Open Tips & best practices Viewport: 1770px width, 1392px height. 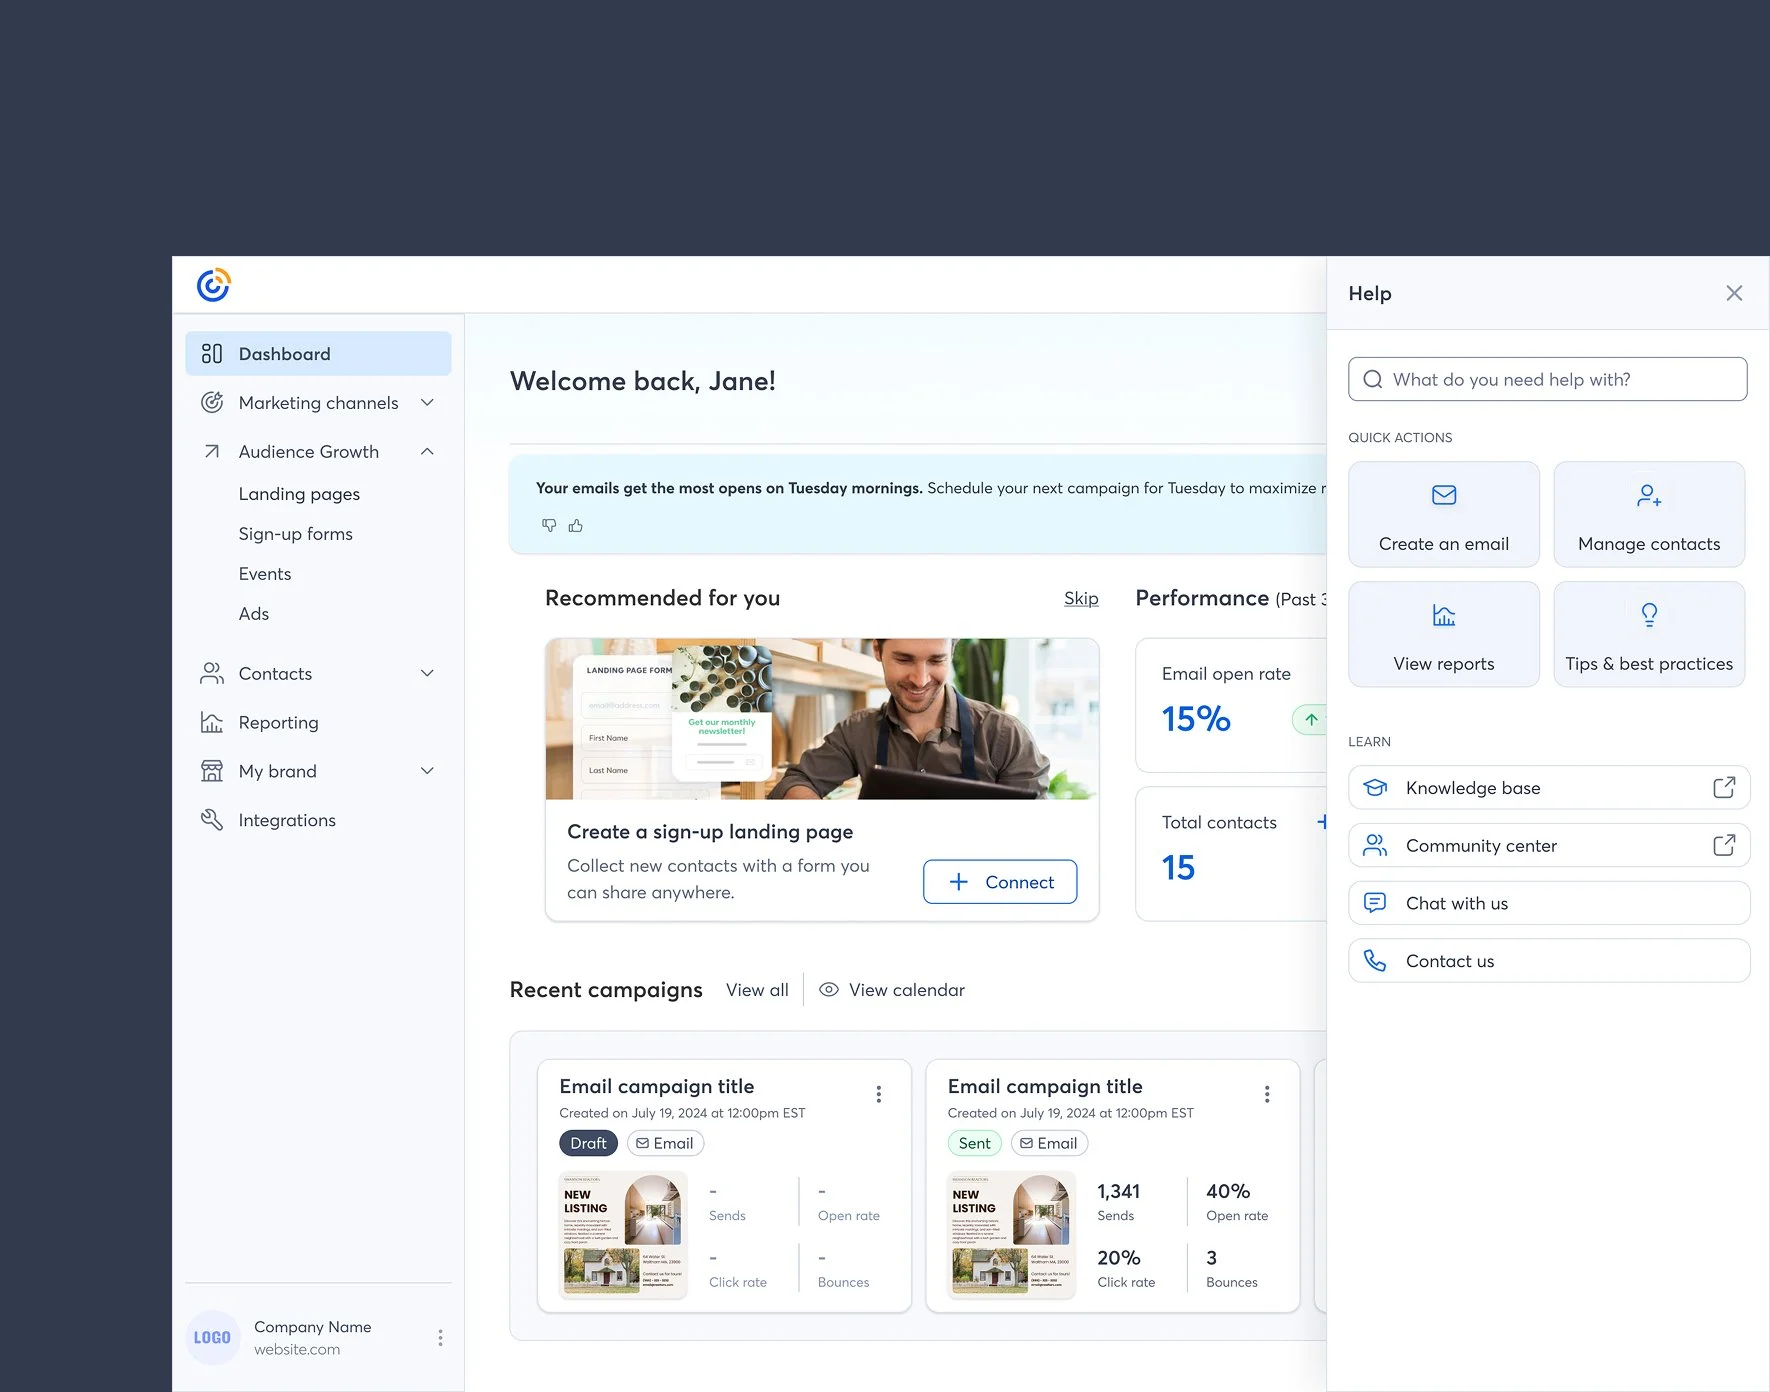point(1649,634)
